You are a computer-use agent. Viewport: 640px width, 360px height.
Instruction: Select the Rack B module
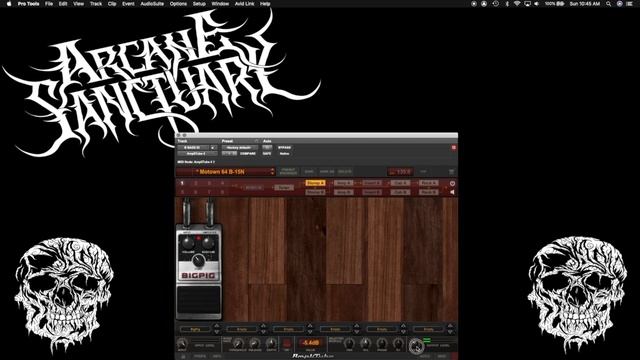[429, 192]
